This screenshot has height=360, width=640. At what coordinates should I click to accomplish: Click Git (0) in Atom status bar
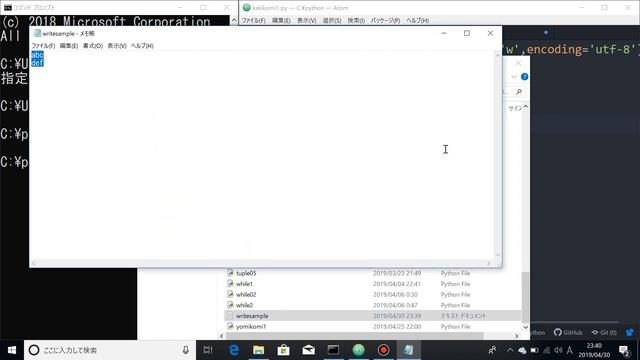[x=604, y=332]
